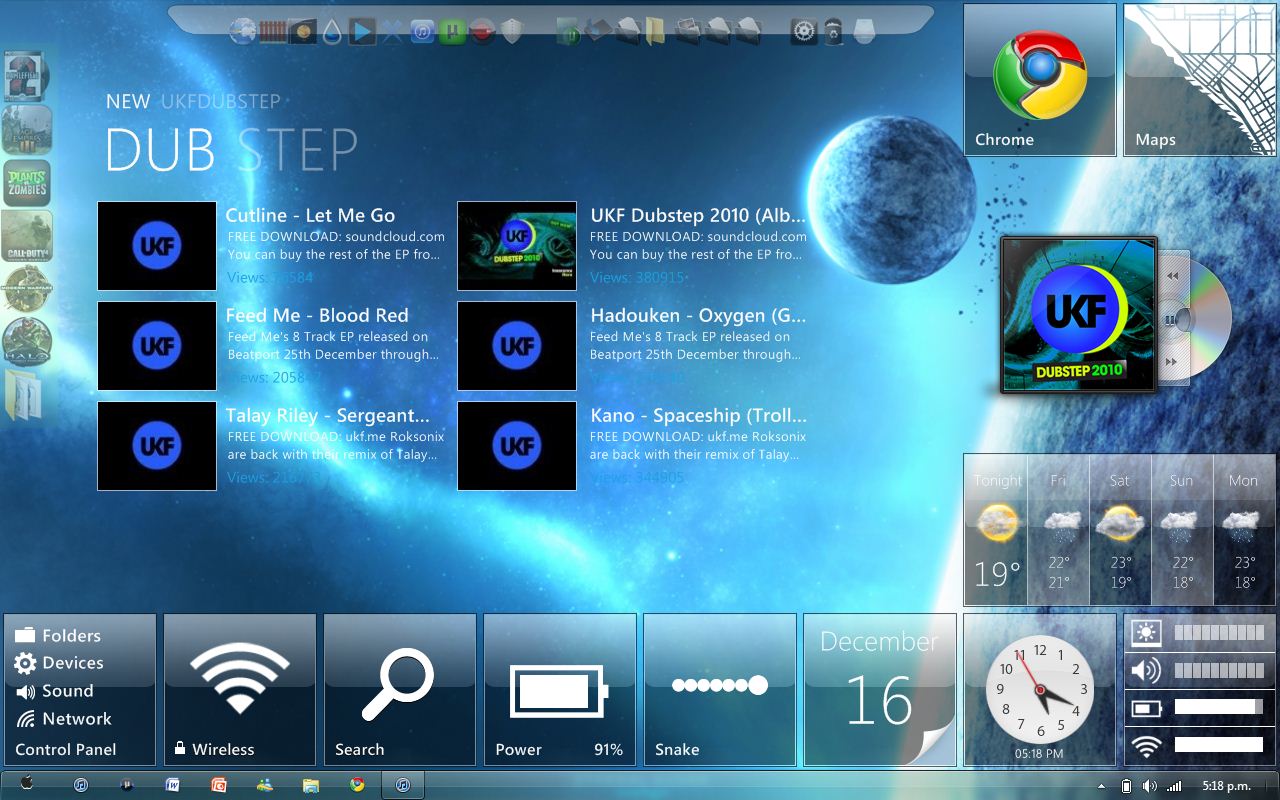The image size is (1280, 800).
Task: Open the folder icon in side dock
Action: click(26, 395)
